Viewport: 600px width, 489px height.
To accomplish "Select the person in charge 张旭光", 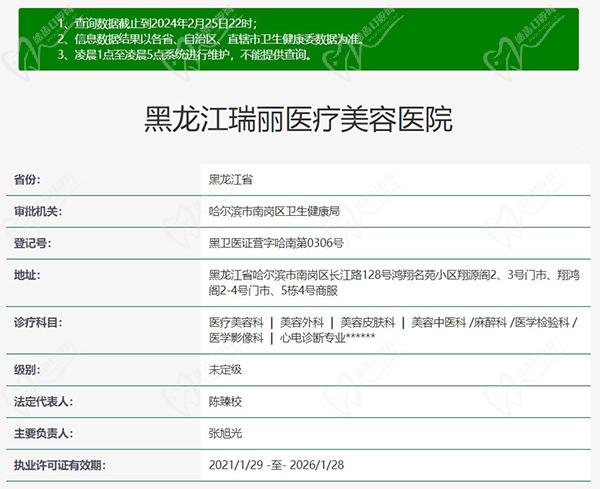I will pyautogui.click(x=225, y=434).
